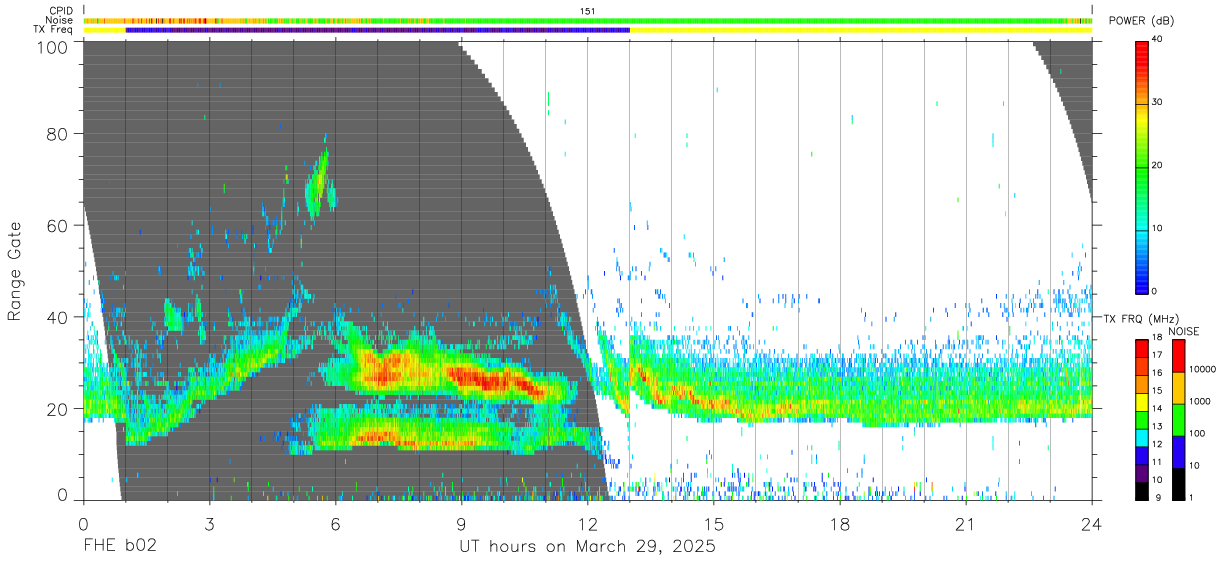The width and height of the screenshot is (1228, 567).
Task: Click the black segment of TX FRQ colorbar
Action: pyautogui.click(x=1143, y=491)
